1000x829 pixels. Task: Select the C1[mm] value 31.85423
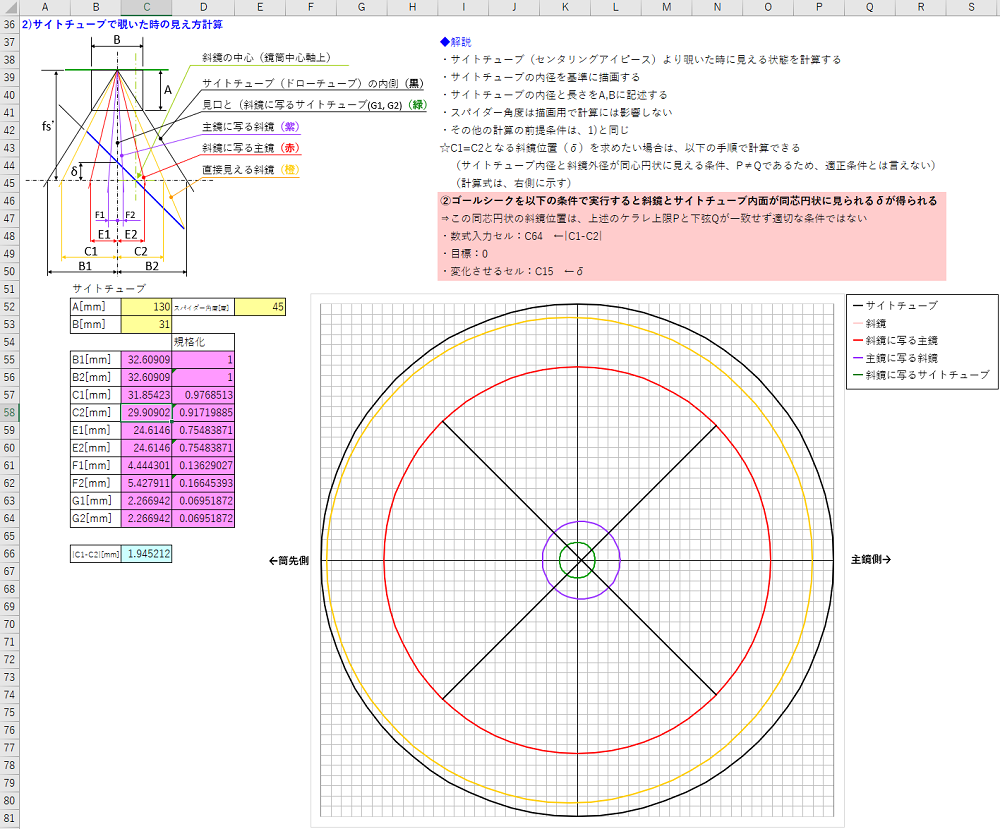[x=146, y=395]
